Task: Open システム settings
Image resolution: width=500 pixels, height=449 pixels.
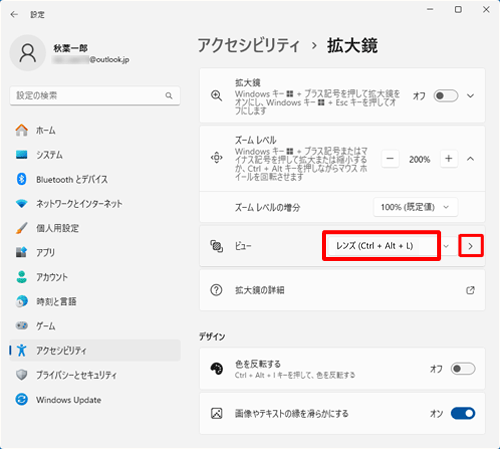Action: pyautogui.click(x=95, y=155)
